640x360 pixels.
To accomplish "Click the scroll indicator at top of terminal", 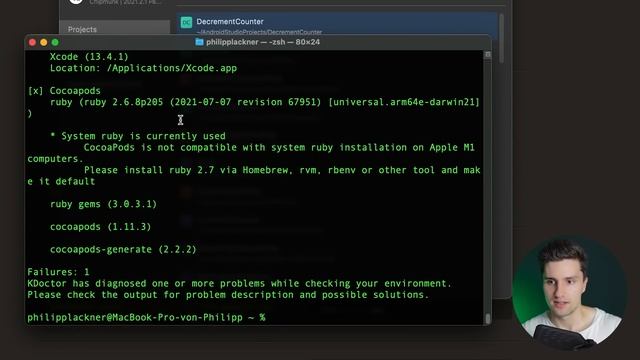I will click(x=487, y=55).
